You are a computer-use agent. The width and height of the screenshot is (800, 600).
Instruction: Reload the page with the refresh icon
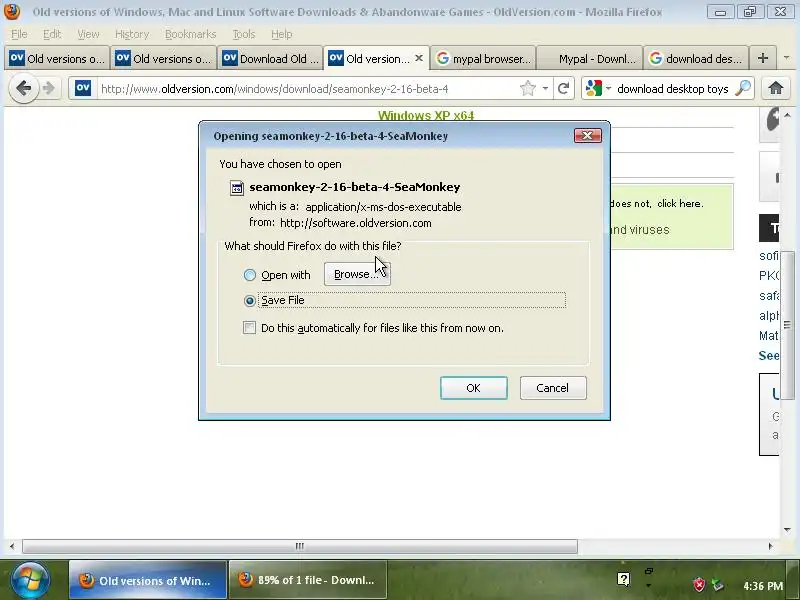pos(563,88)
